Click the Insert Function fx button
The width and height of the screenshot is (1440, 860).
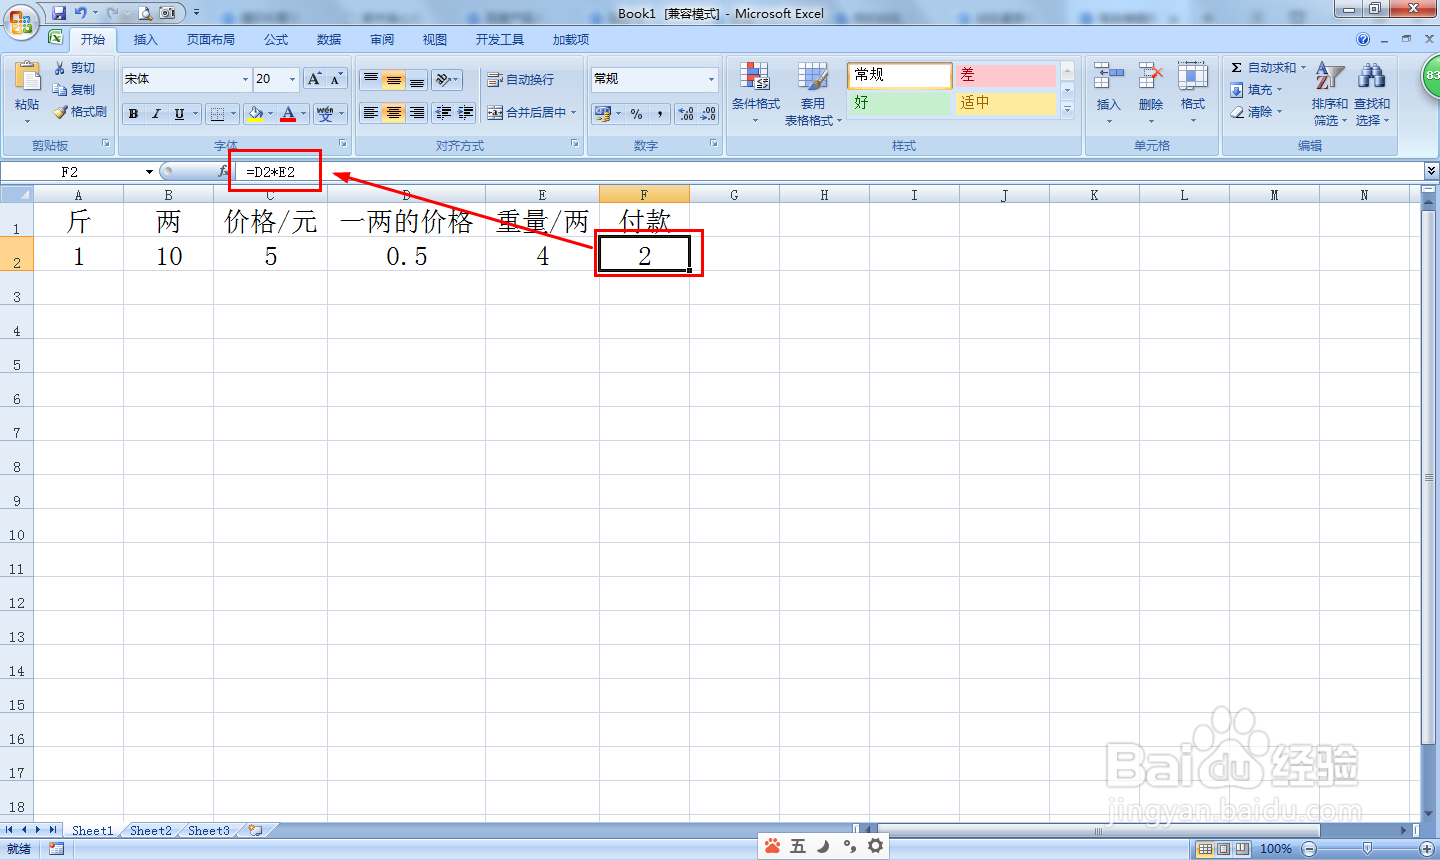223,172
